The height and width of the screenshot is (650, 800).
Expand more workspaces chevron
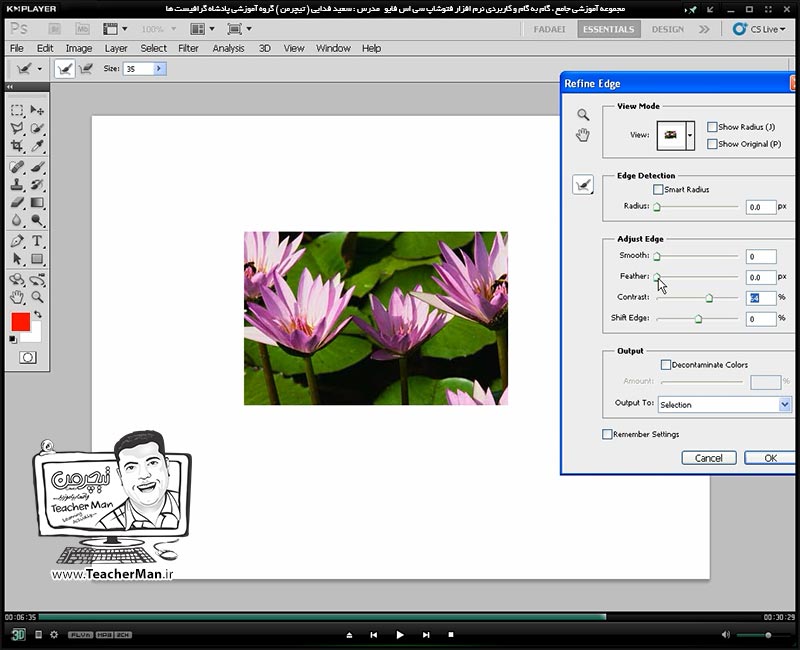pyautogui.click(x=704, y=29)
